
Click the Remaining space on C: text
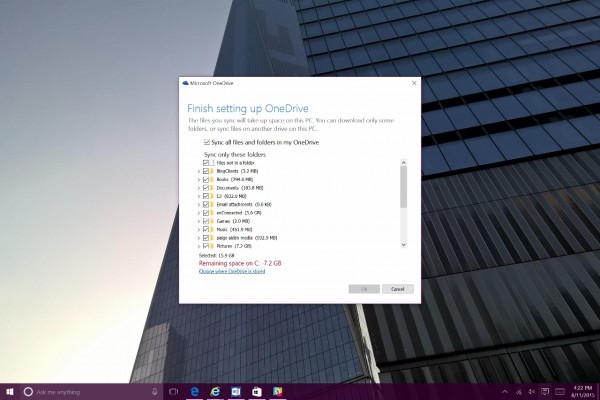[240, 263]
